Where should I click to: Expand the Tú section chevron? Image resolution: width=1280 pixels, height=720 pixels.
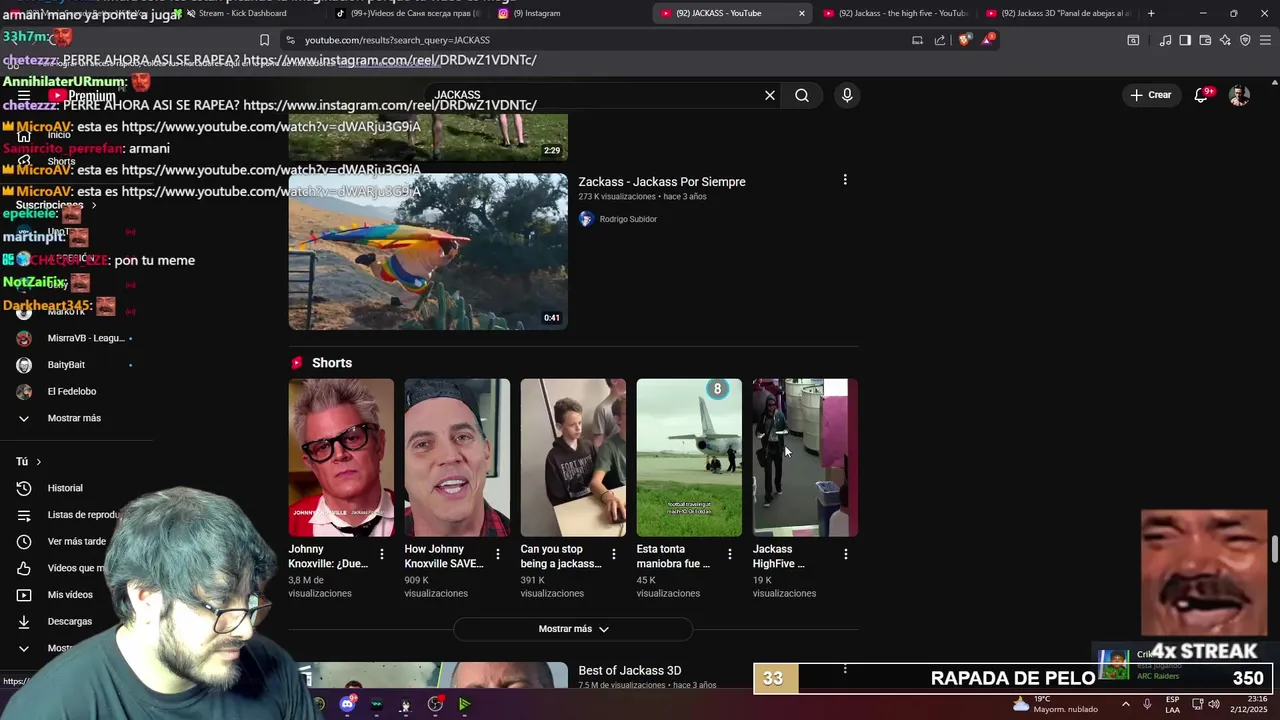pyautogui.click(x=39, y=462)
